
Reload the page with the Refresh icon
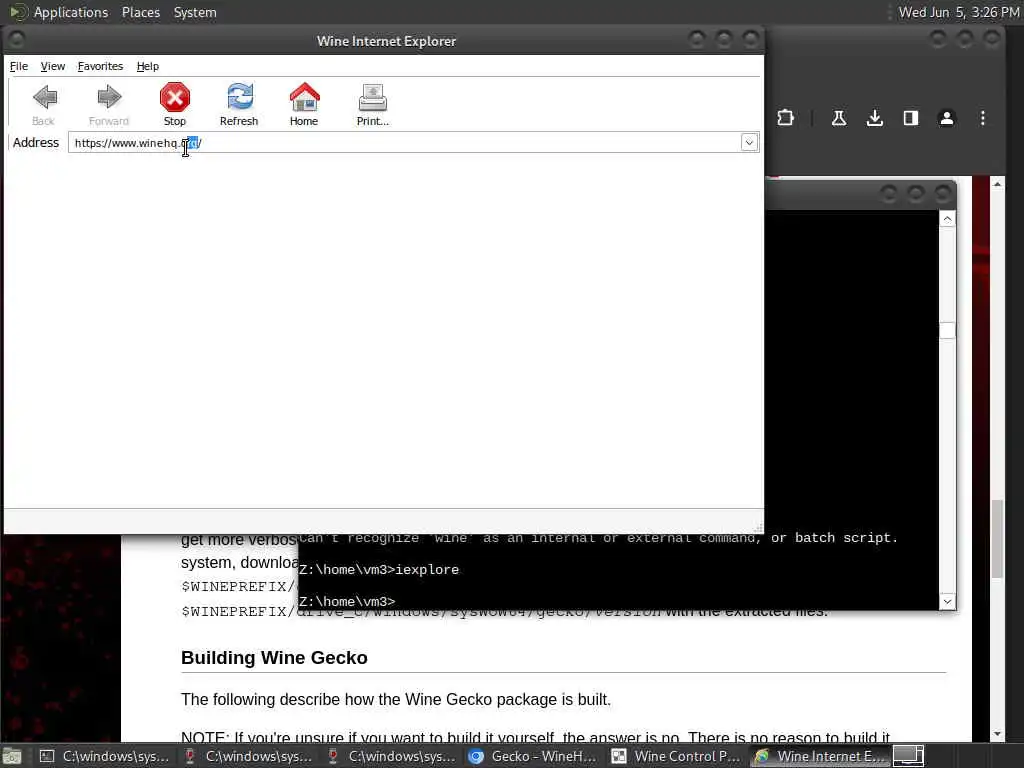click(239, 104)
